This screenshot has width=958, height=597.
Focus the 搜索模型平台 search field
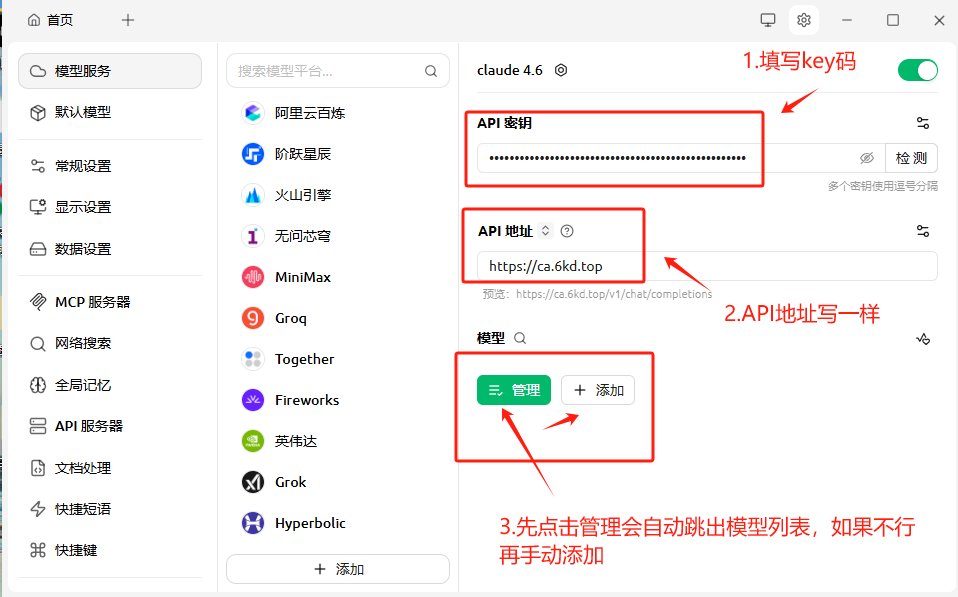(x=338, y=71)
